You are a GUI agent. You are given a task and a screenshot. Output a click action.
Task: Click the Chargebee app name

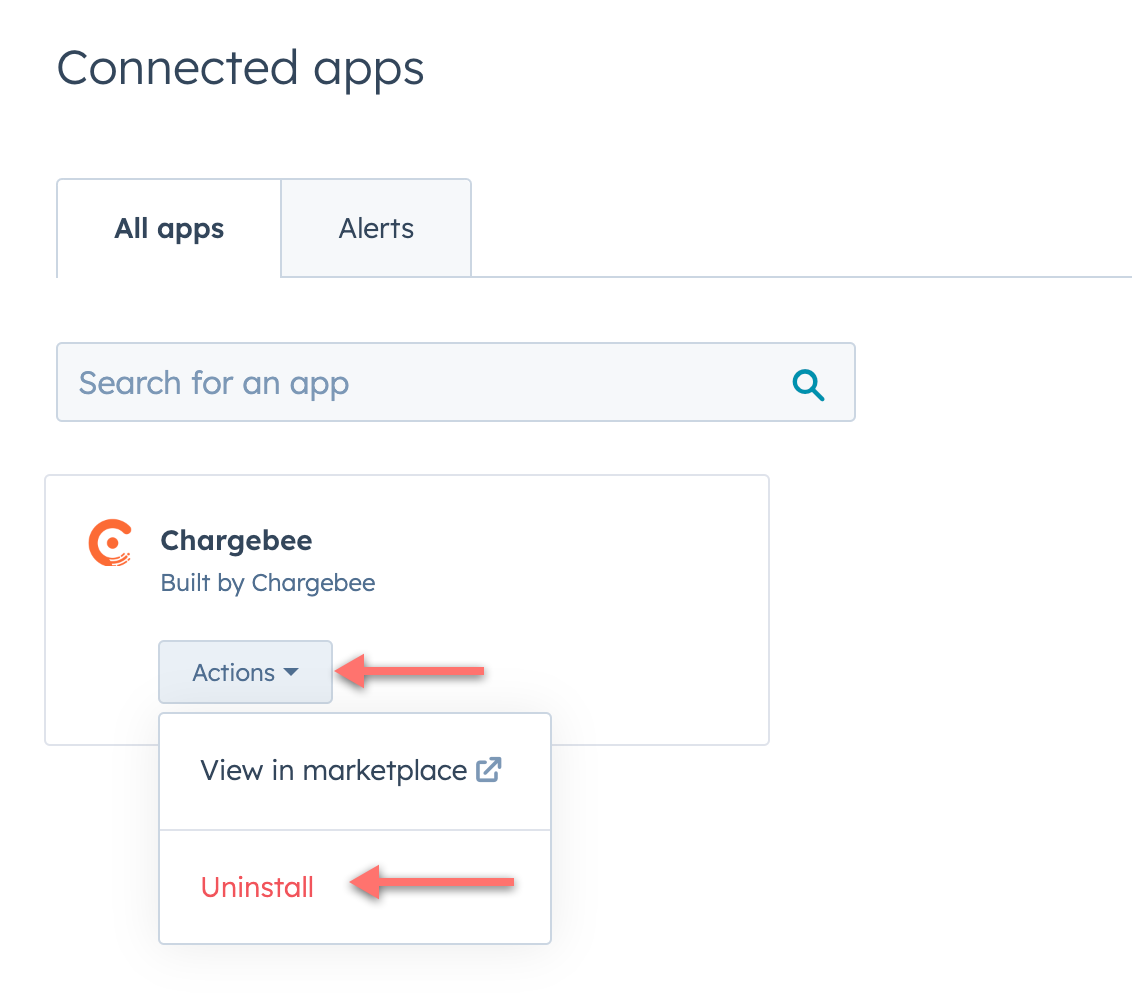[x=236, y=541]
